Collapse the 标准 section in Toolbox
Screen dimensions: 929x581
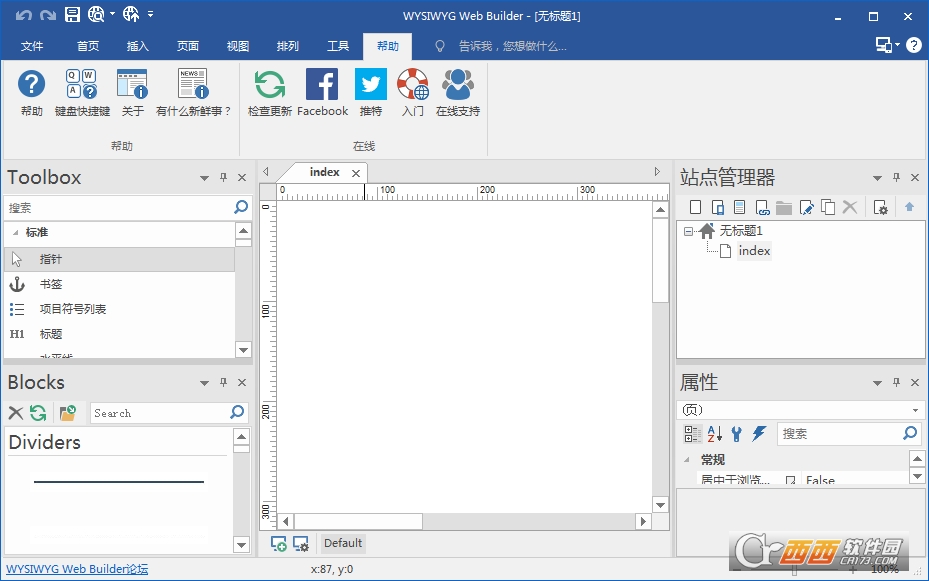click(15, 232)
